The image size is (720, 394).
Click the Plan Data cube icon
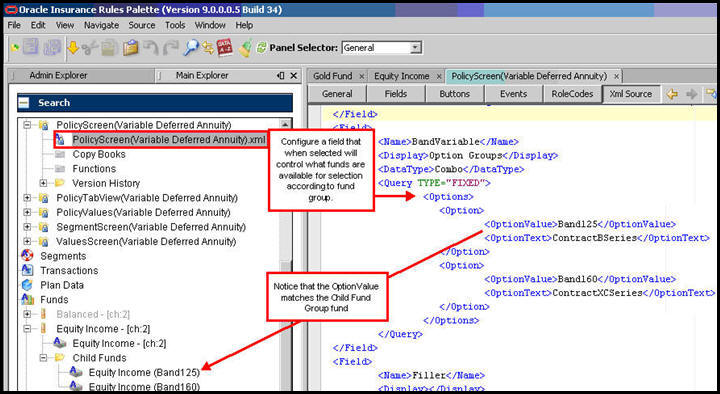coord(27,285)
